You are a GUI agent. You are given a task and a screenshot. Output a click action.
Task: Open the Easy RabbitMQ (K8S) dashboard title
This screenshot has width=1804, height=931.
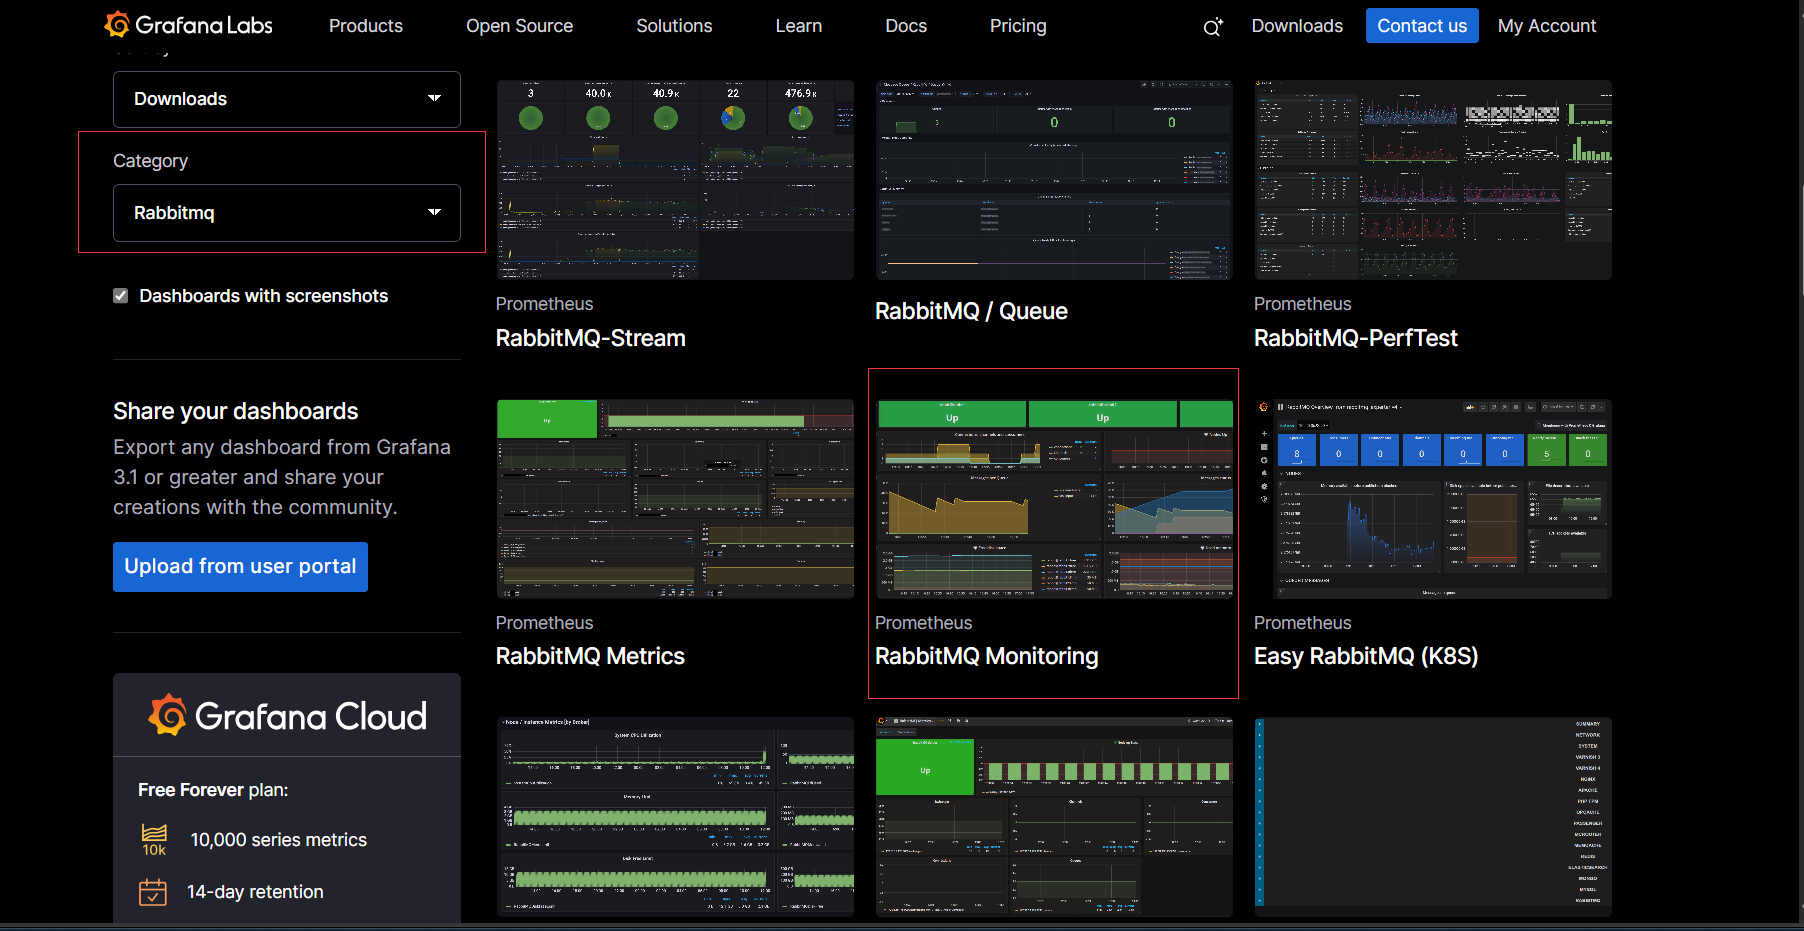(x=1366, y=656)
